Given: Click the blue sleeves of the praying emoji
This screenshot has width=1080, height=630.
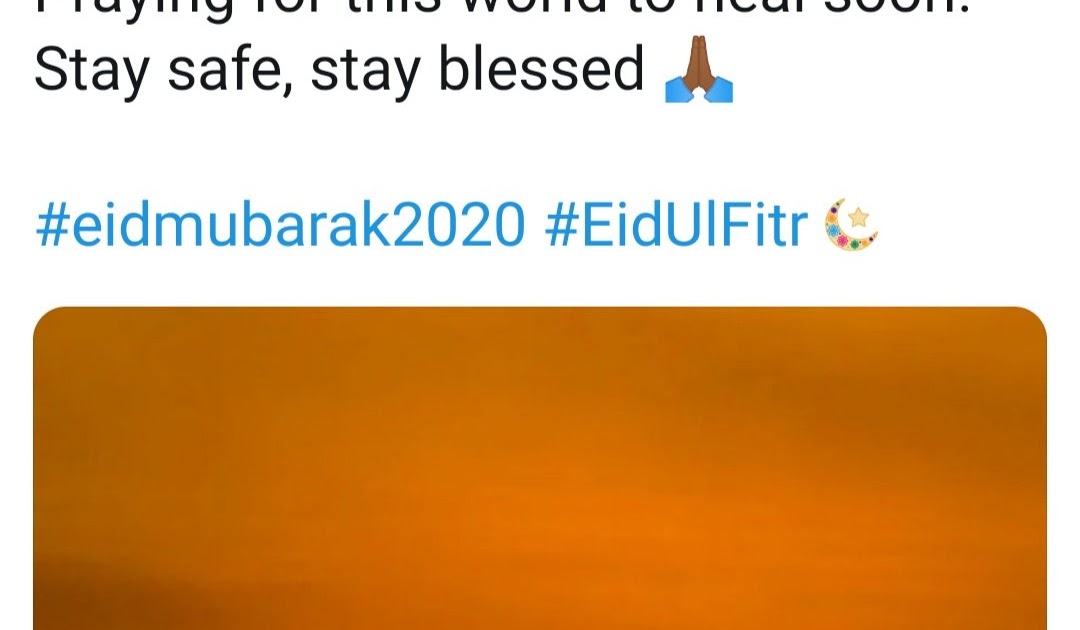Looking at the screenshot, I should [x=698, y=90].
